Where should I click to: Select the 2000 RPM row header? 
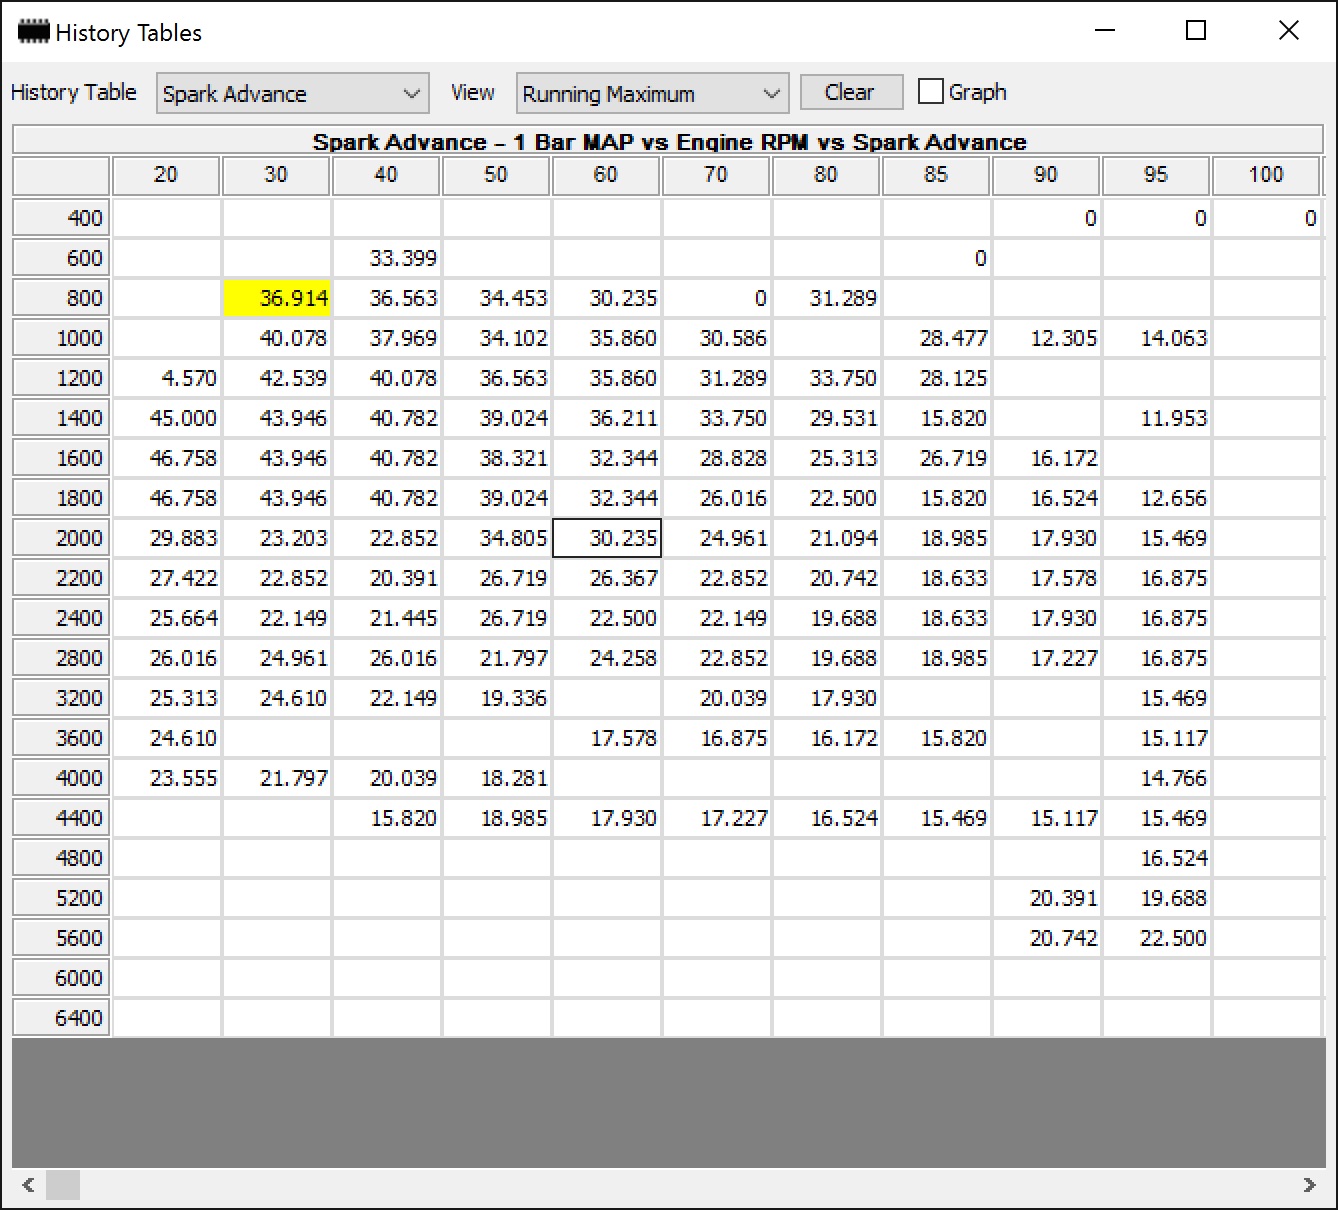61,538
